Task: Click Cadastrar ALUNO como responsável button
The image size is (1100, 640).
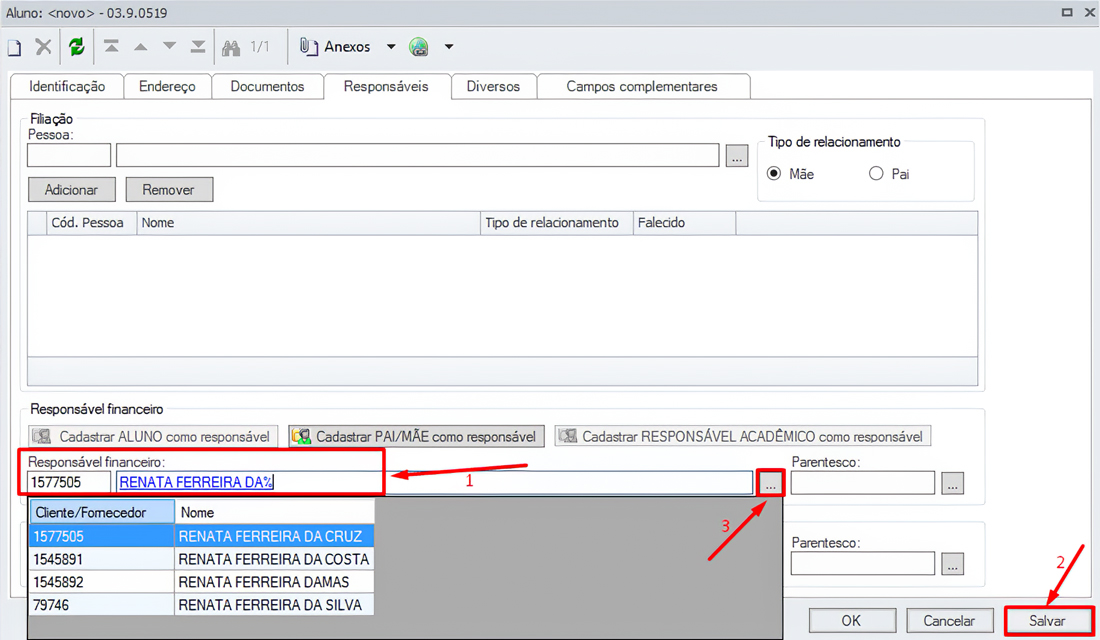Action: 153,437
